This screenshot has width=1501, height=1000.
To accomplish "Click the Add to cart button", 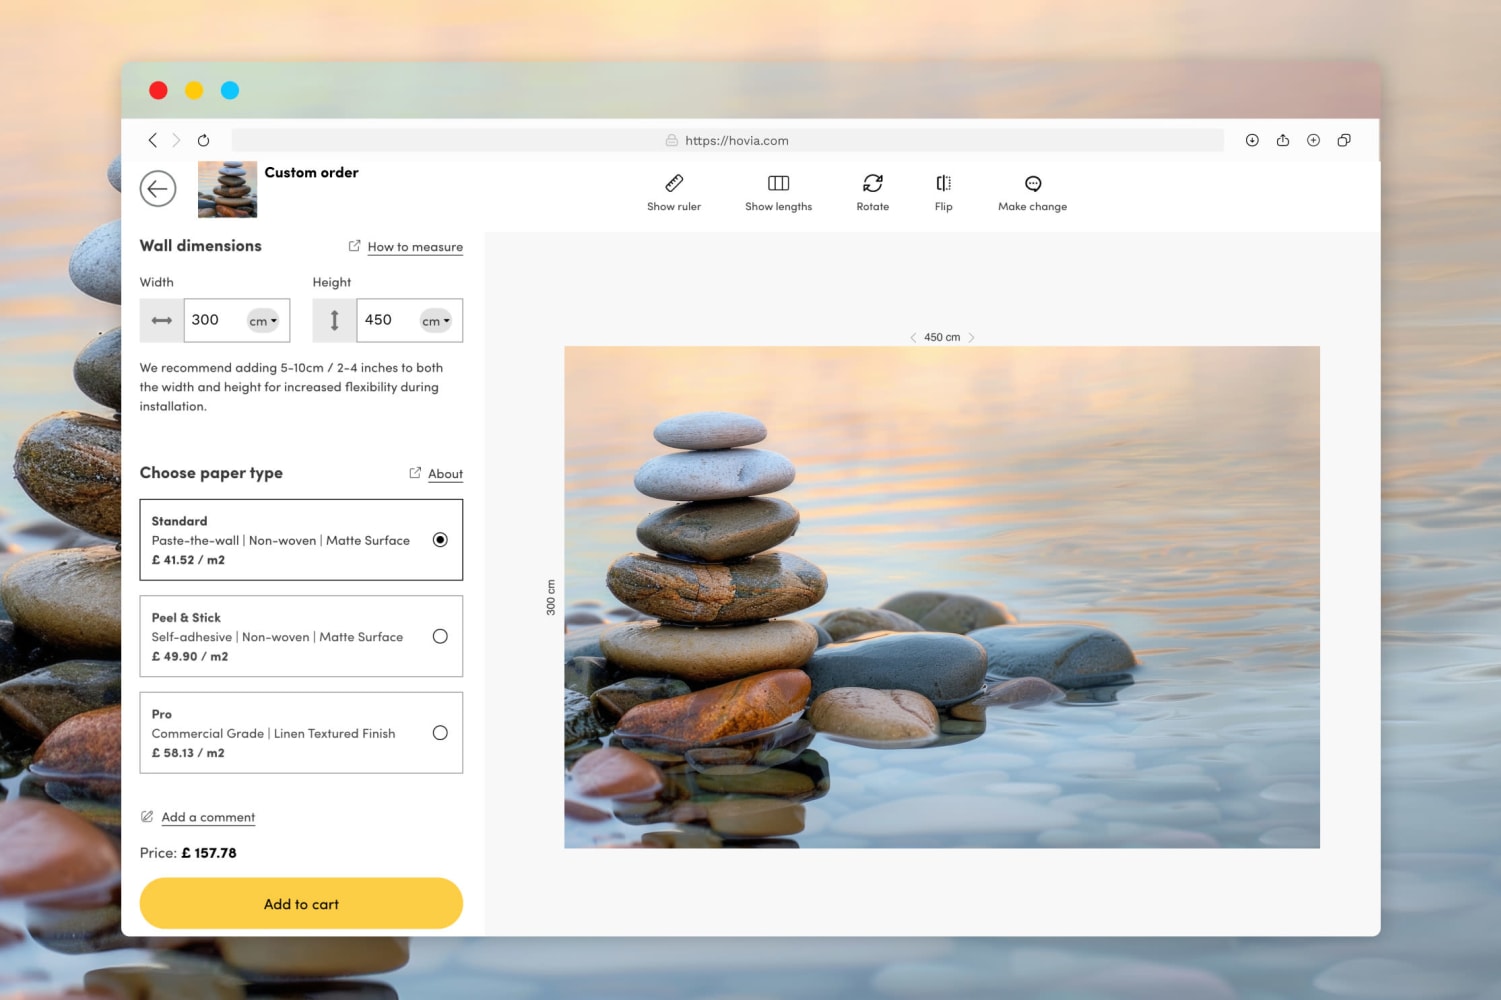I will tap(301, 904).
